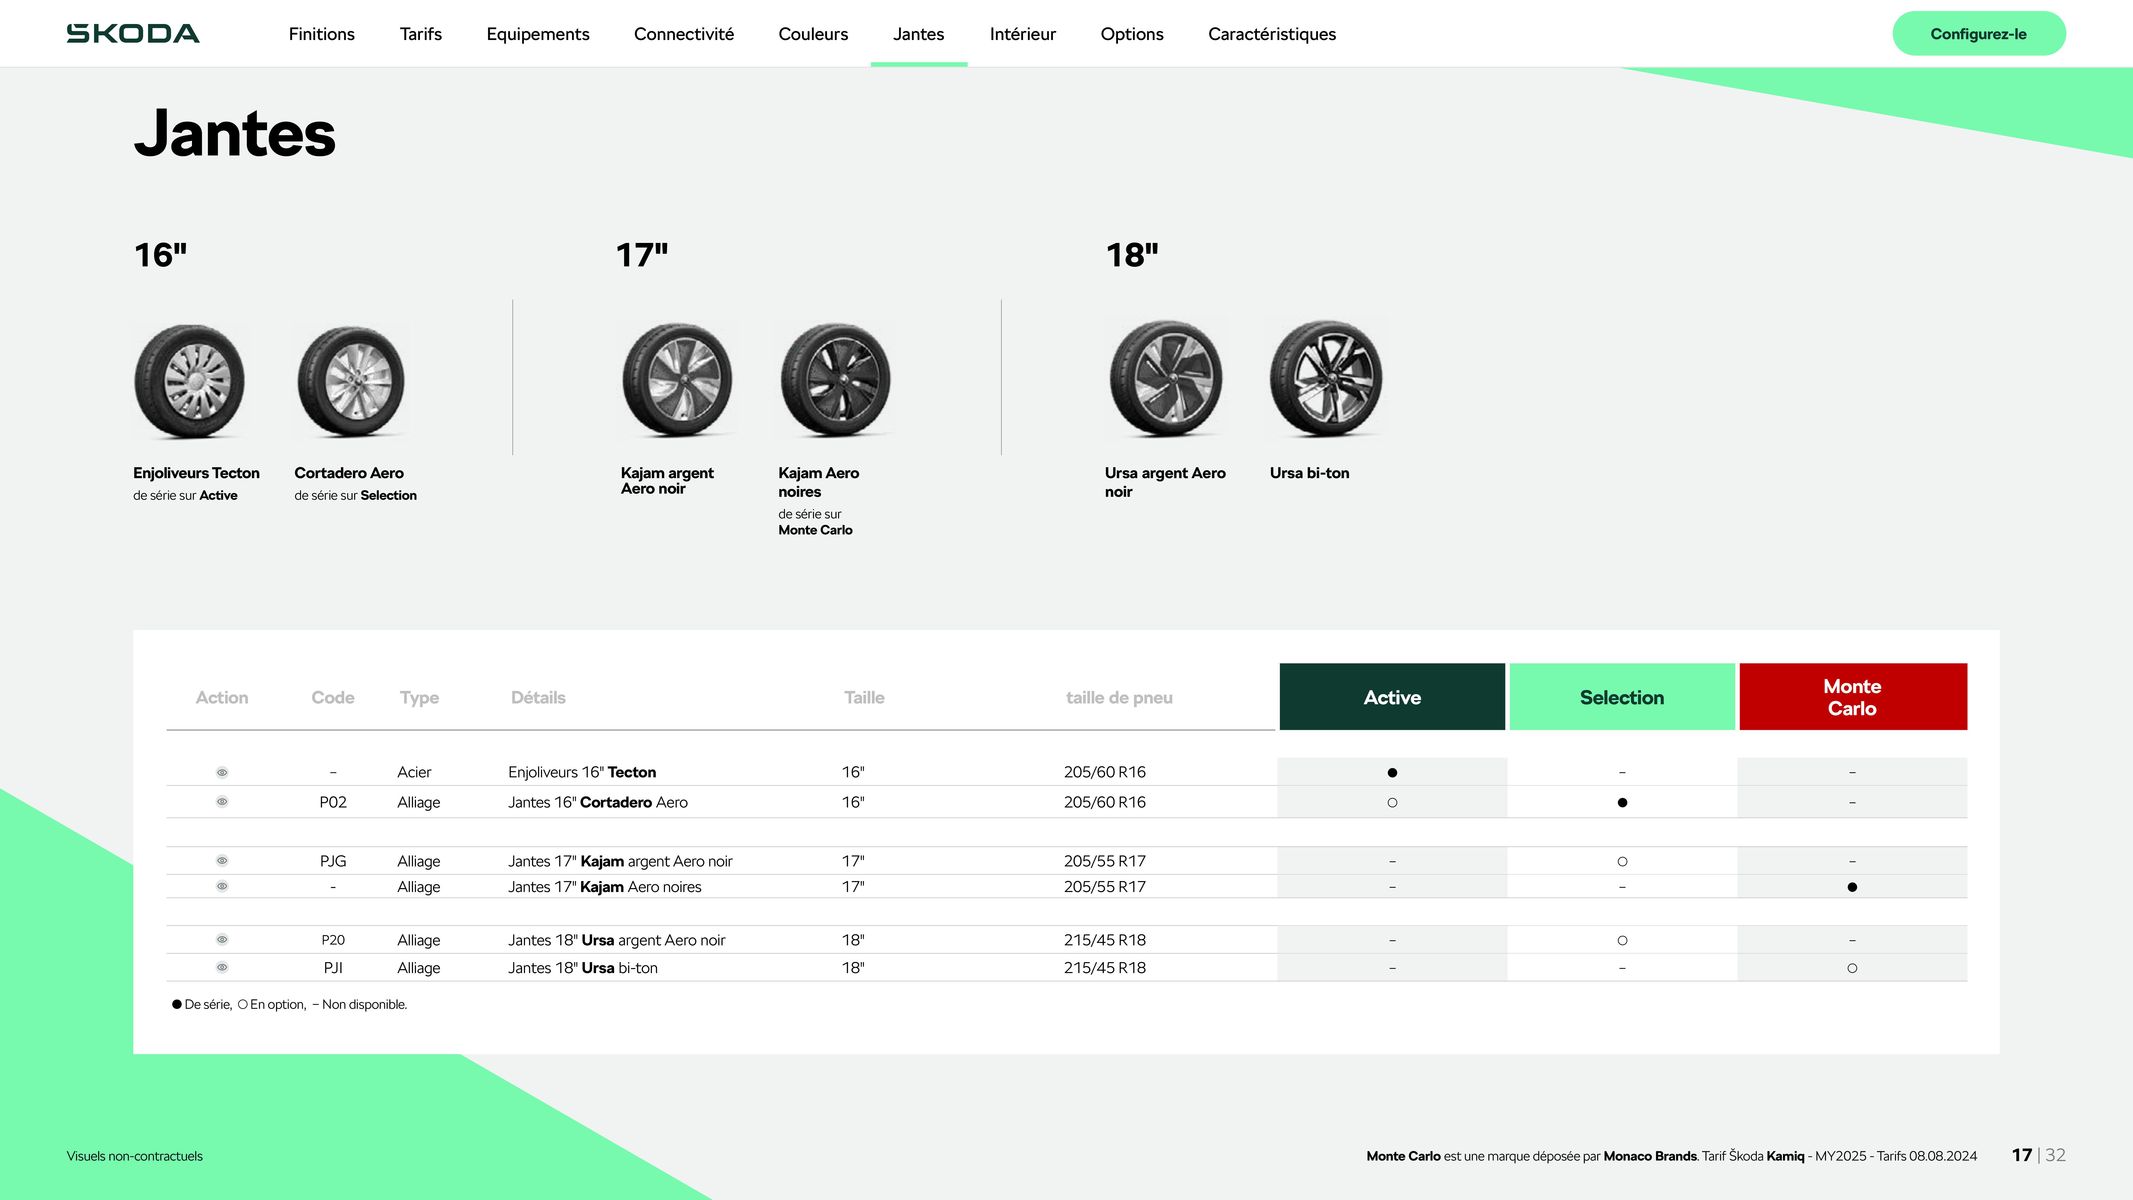Click the Enjoliveurs Tecton wheel image
Screen dimensions: 2133x1200
click(x=190, y=381)
